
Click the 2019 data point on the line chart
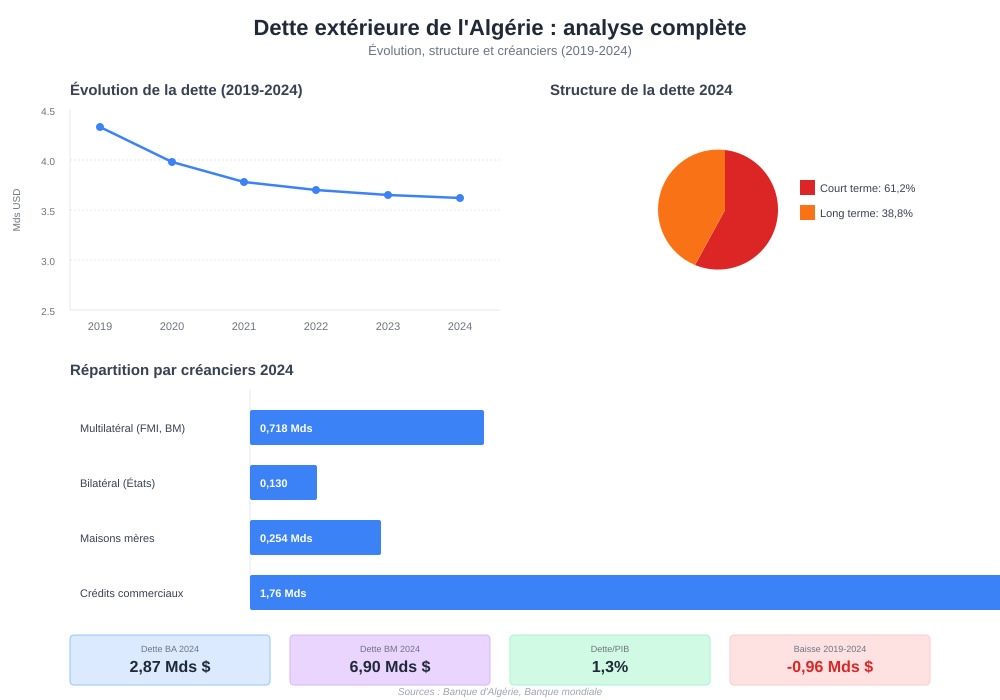coord(100,127)
